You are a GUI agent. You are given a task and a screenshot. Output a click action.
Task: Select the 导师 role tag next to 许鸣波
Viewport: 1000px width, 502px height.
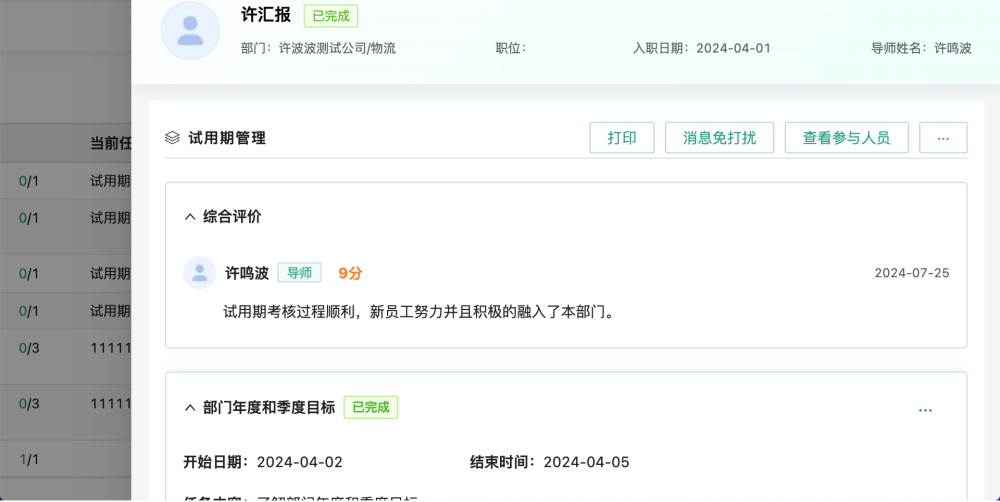pos(299,273)
